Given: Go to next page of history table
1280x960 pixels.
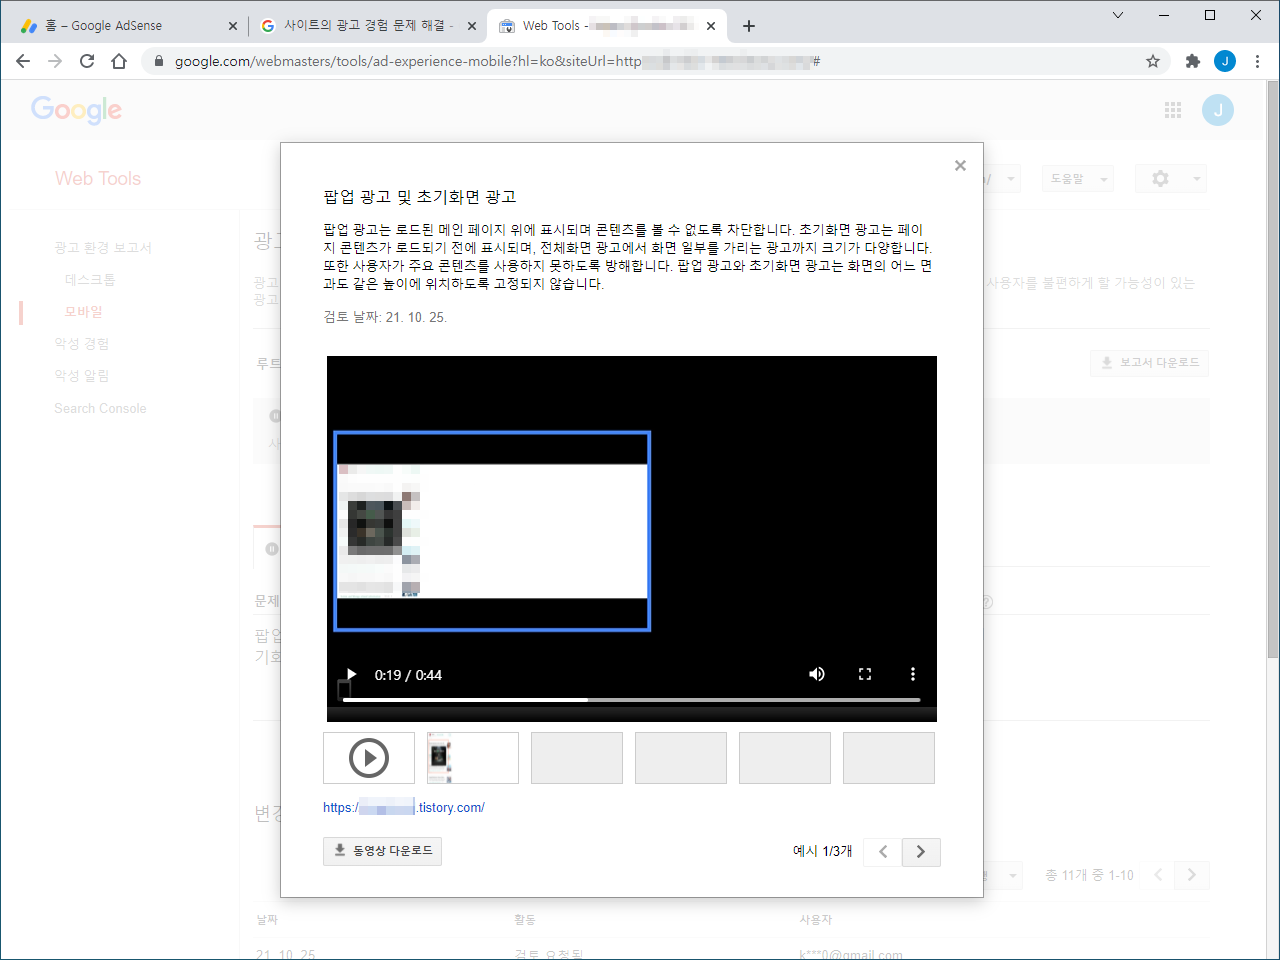Looking at the screenshot, I should [1191, 875].
